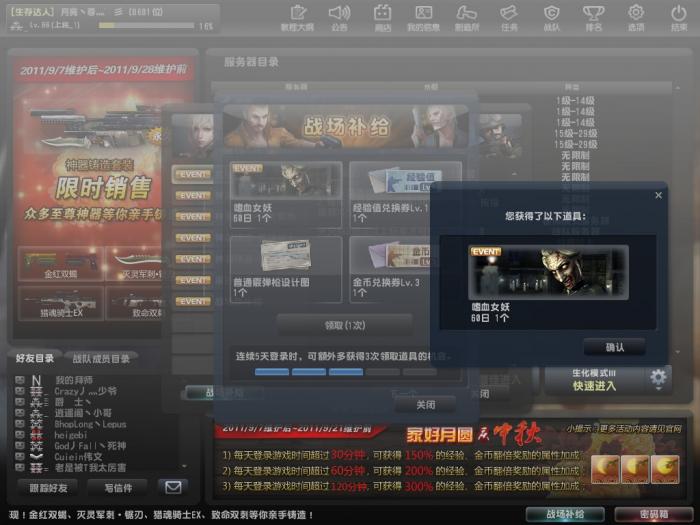
Task: Select the 普通霰弹枪设计图 item card
Action: tap(286, 269)
